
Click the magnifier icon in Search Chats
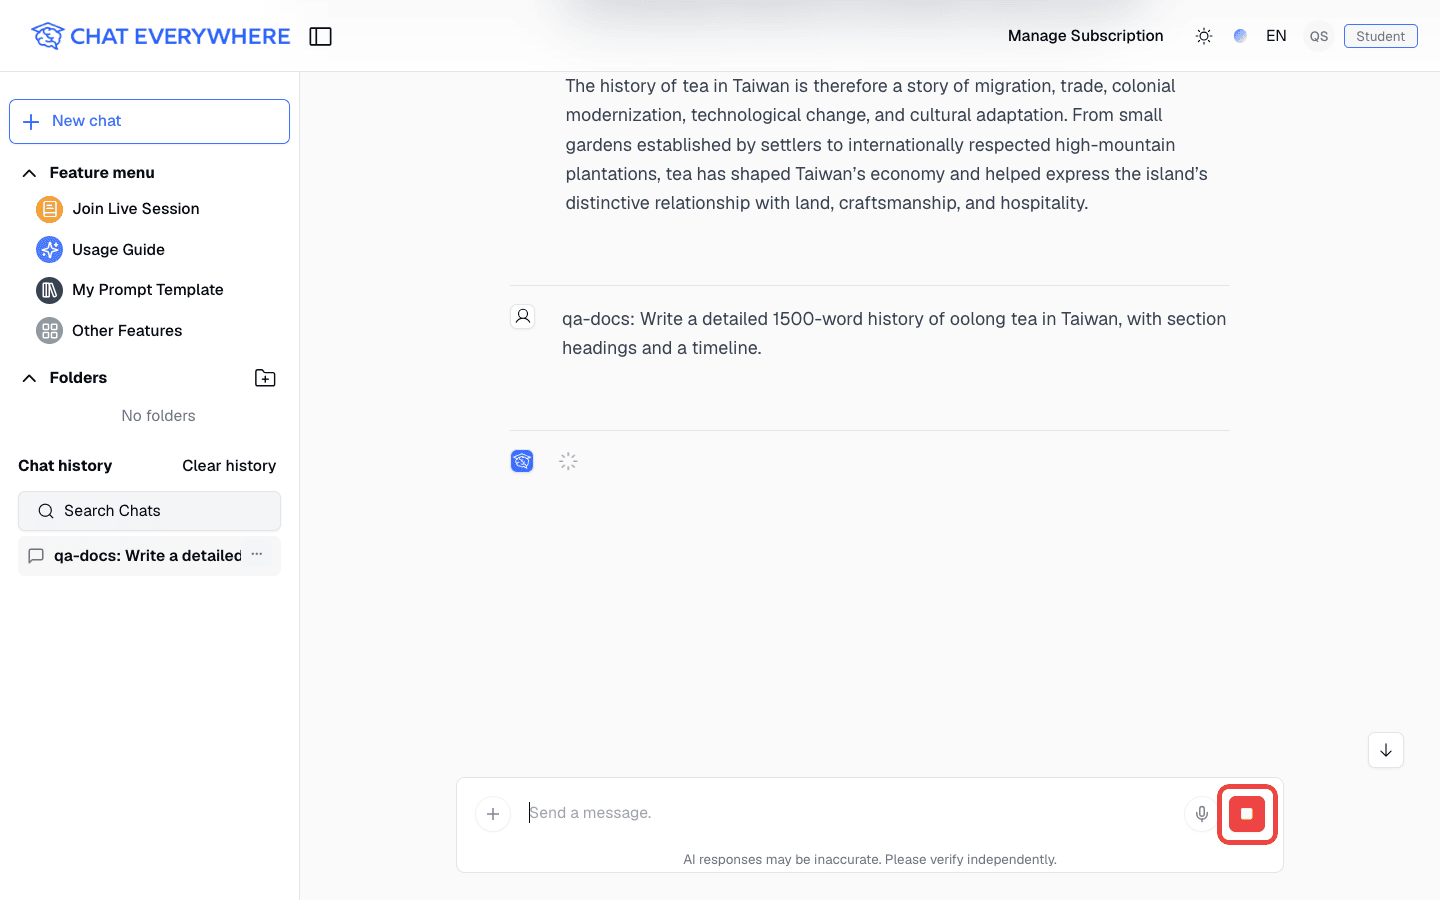(46, 511)
